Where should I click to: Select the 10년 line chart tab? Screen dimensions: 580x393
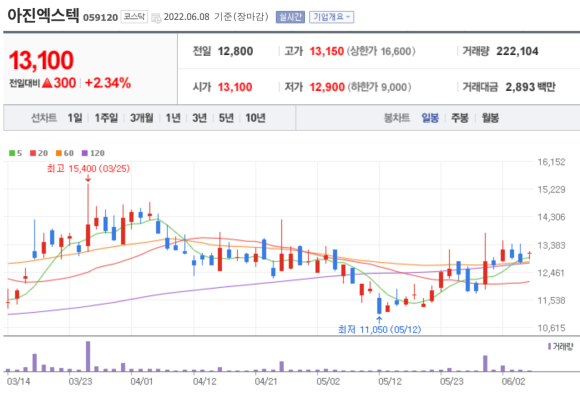(256, 118)
